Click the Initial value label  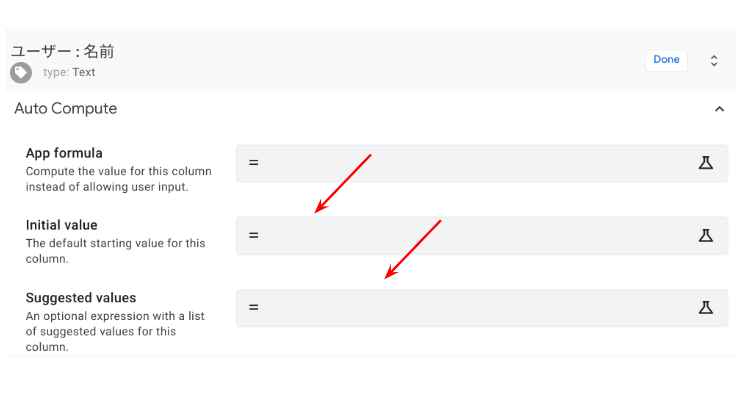click(61, 225)
